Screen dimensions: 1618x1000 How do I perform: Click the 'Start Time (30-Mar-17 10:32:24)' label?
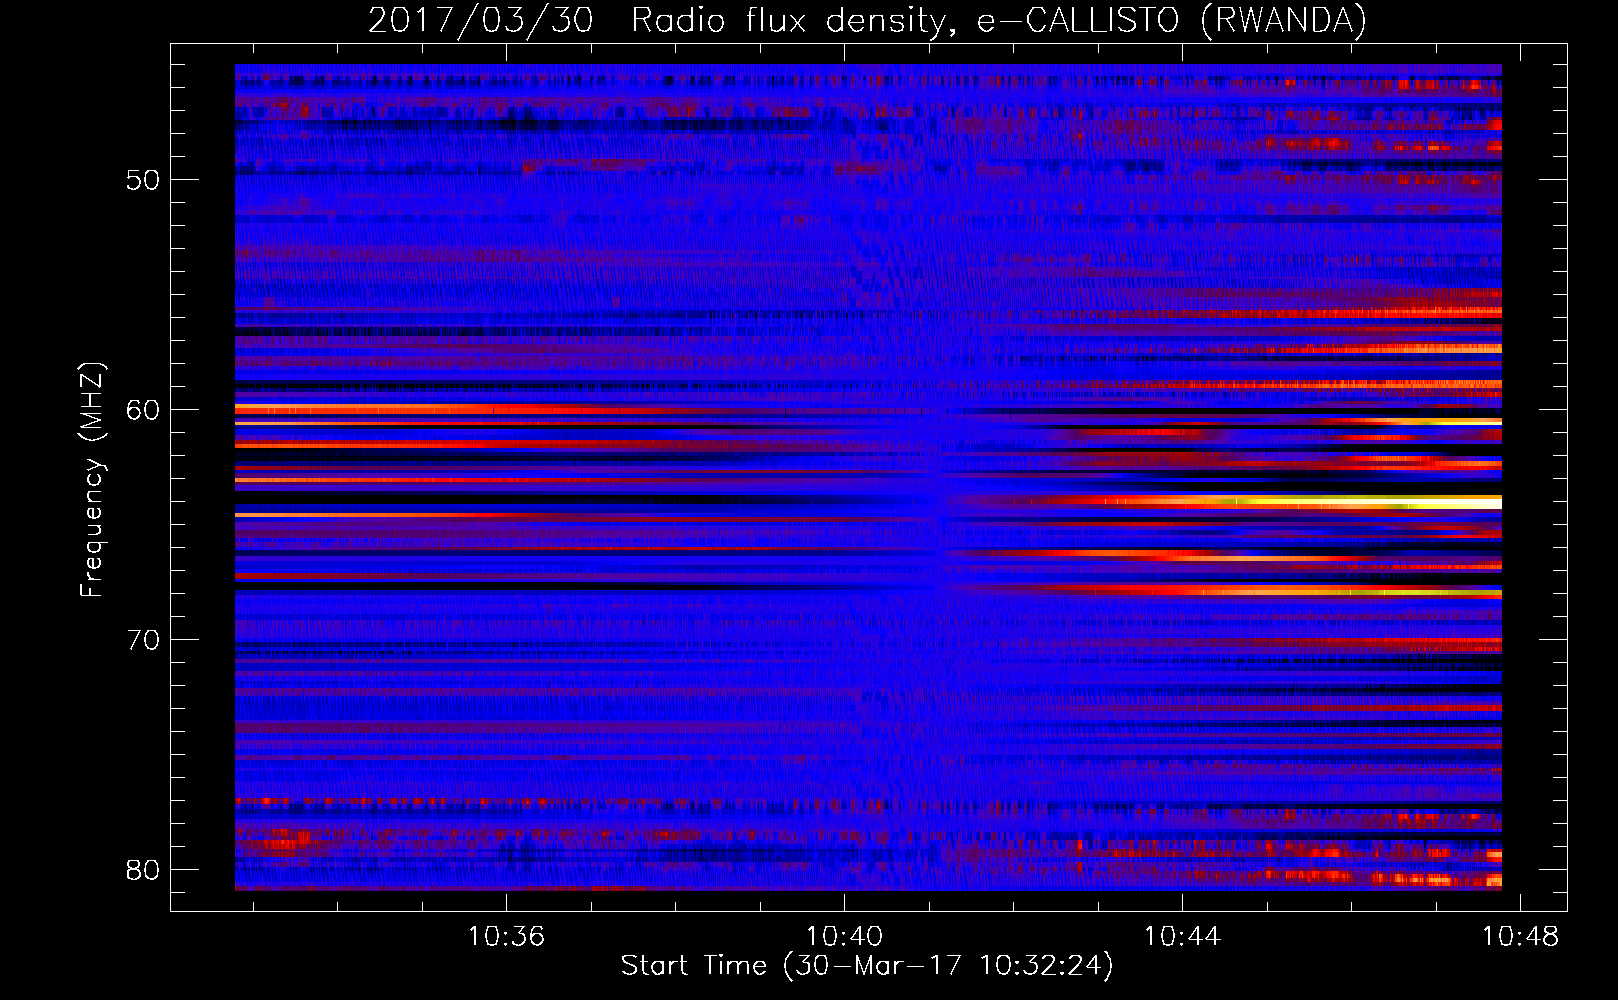pos(867,966)
